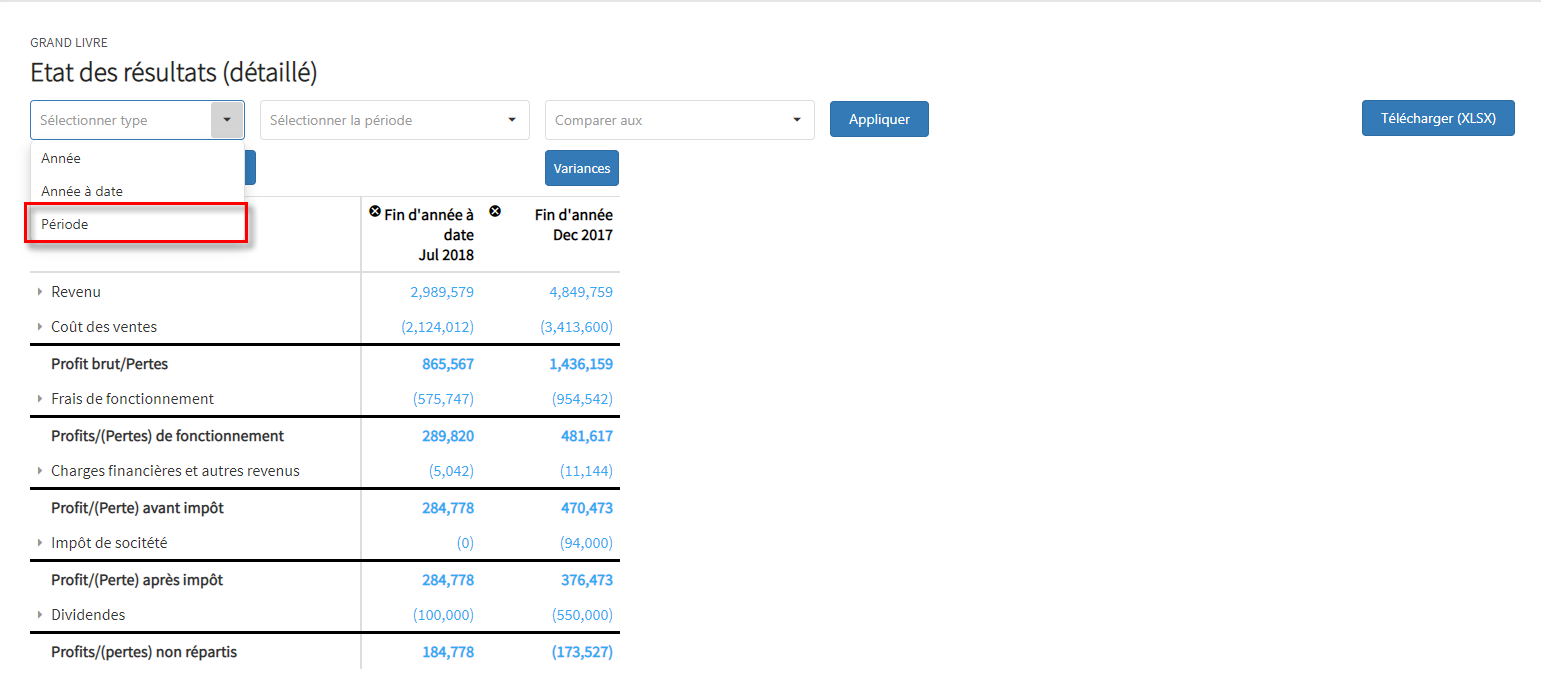Click the Appliquer button
1541x688 pixels.
point(879,119)
